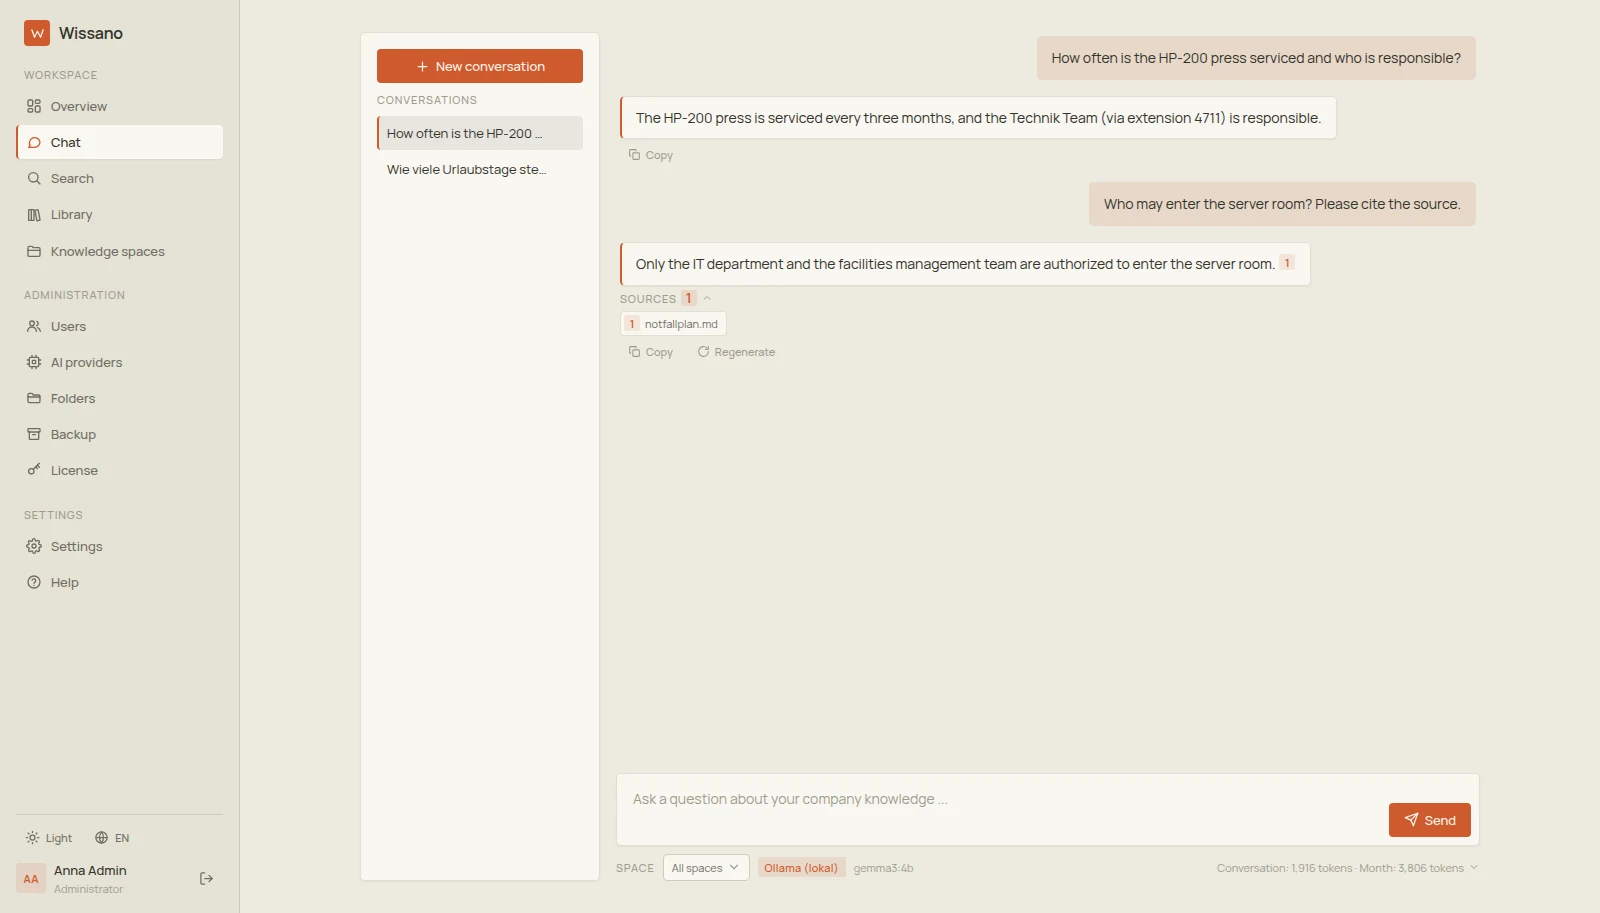Open the 'Wie viele Urlaubstage' conversation
This screenshot has width=1600, height=913.
click(480, 169)
